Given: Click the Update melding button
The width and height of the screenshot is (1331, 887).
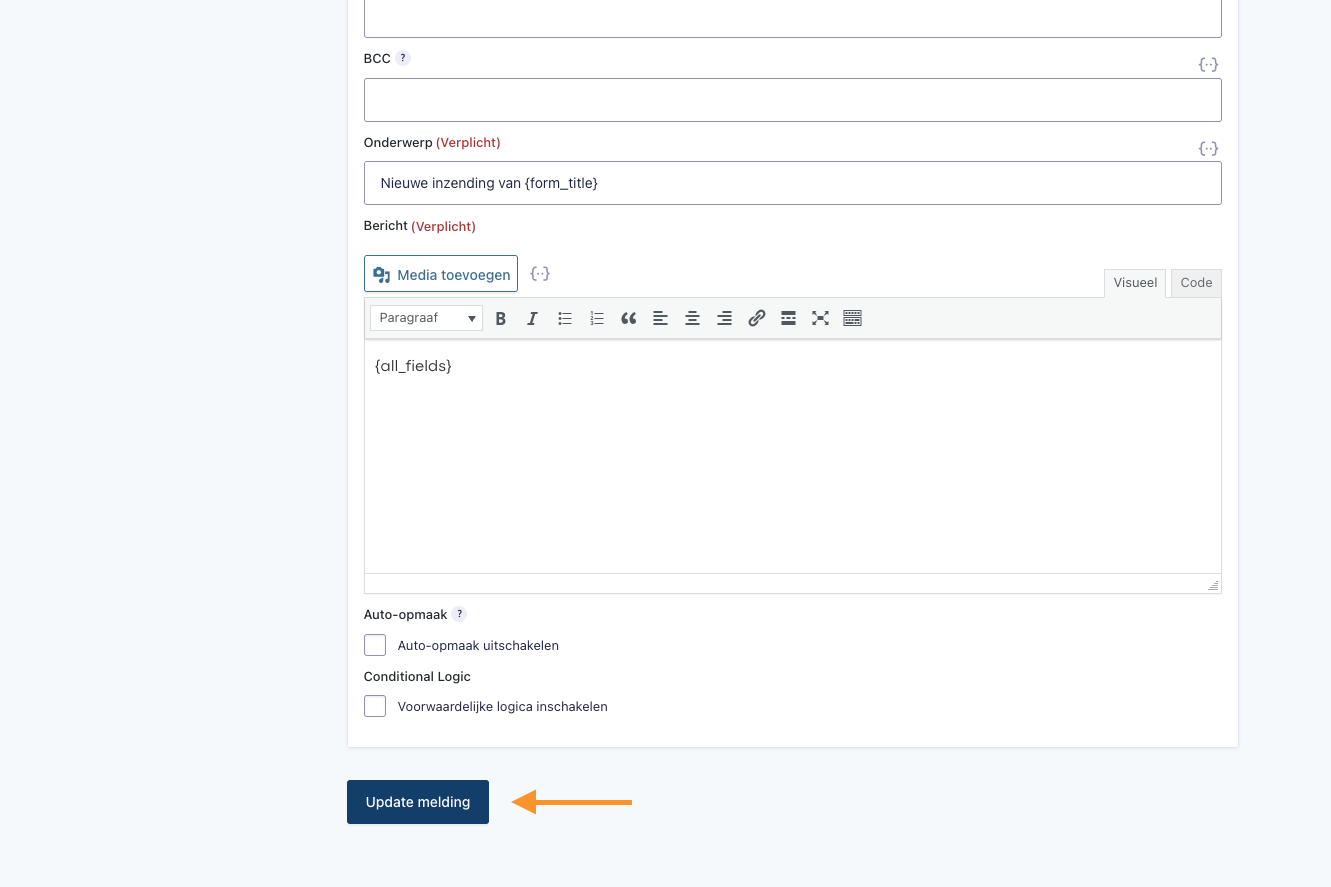Looking at the screenshot, I should click(418, 802).
